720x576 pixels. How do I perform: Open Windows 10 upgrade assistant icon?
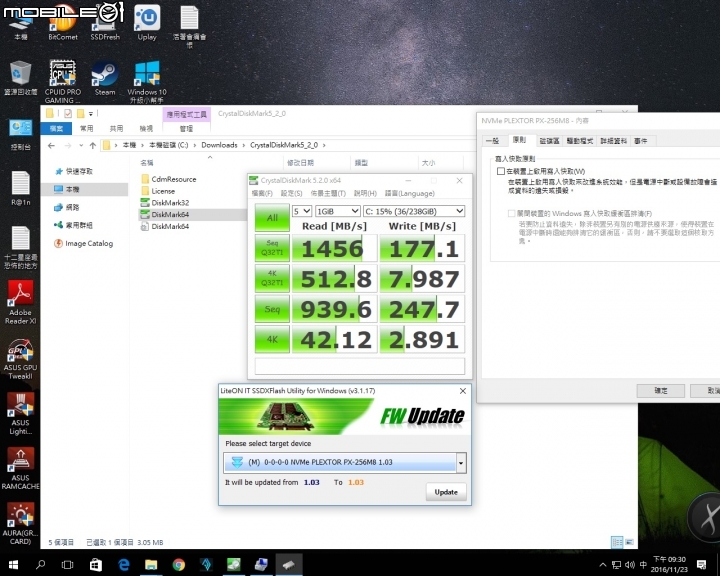click(x=147, y=82)
